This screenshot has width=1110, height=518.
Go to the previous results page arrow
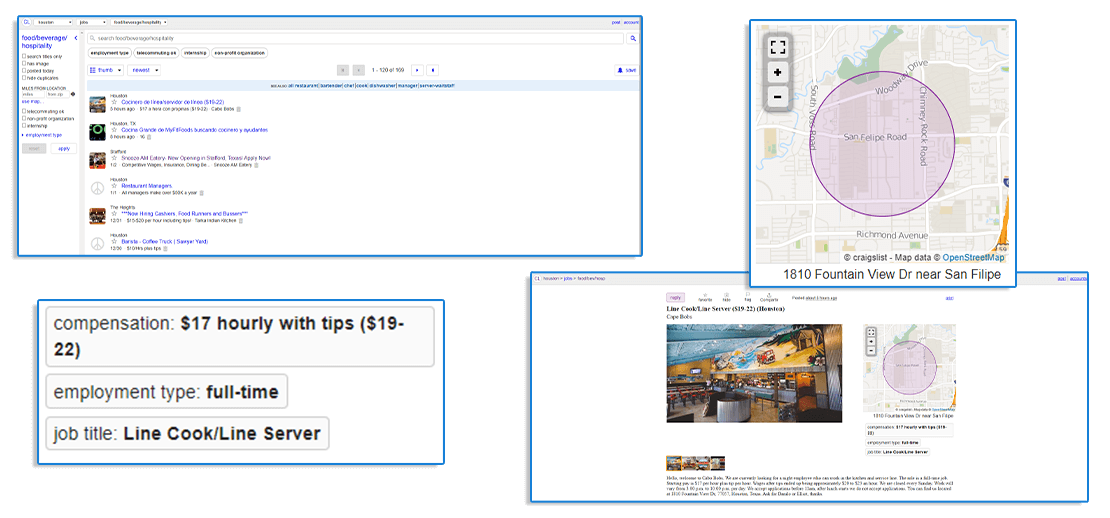(359, 70)
